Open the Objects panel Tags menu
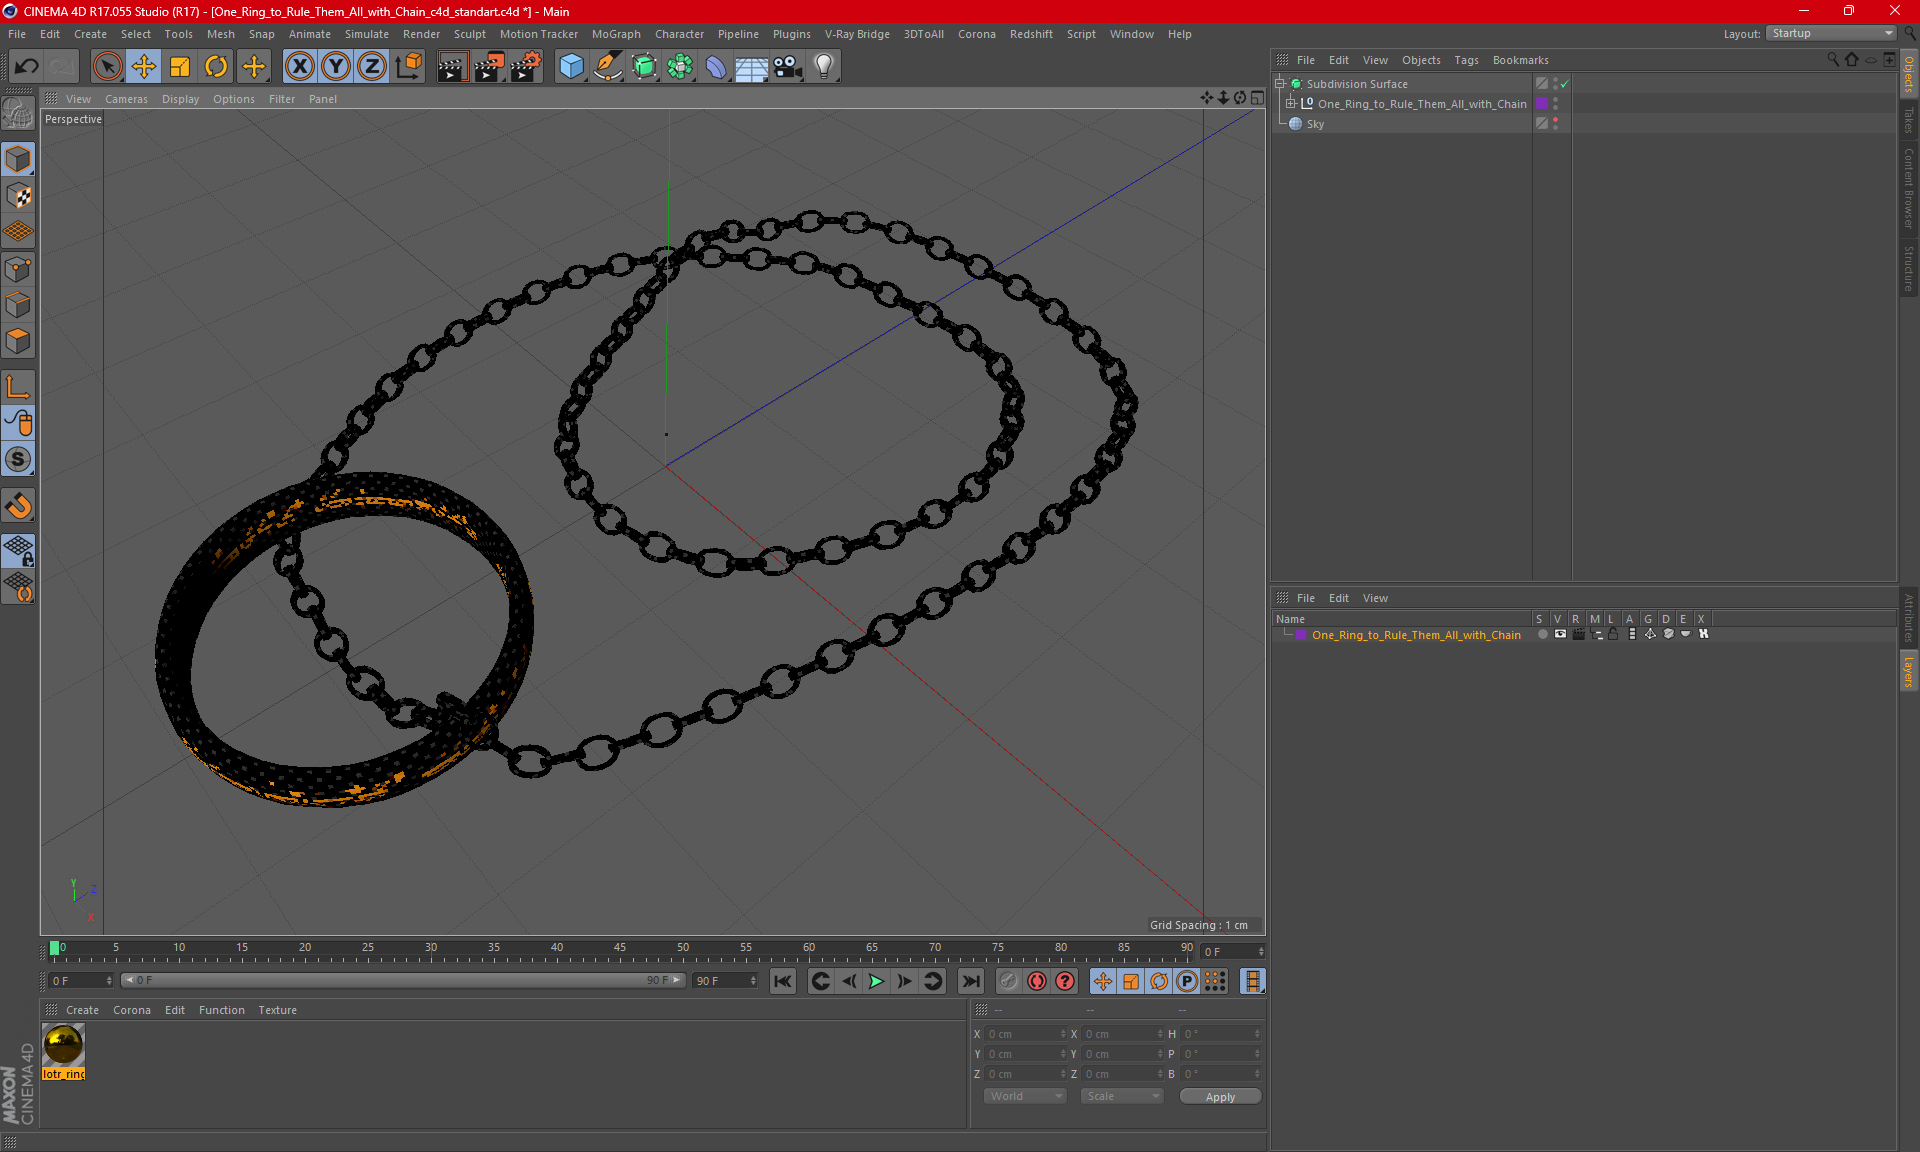 pos(1466,60)
